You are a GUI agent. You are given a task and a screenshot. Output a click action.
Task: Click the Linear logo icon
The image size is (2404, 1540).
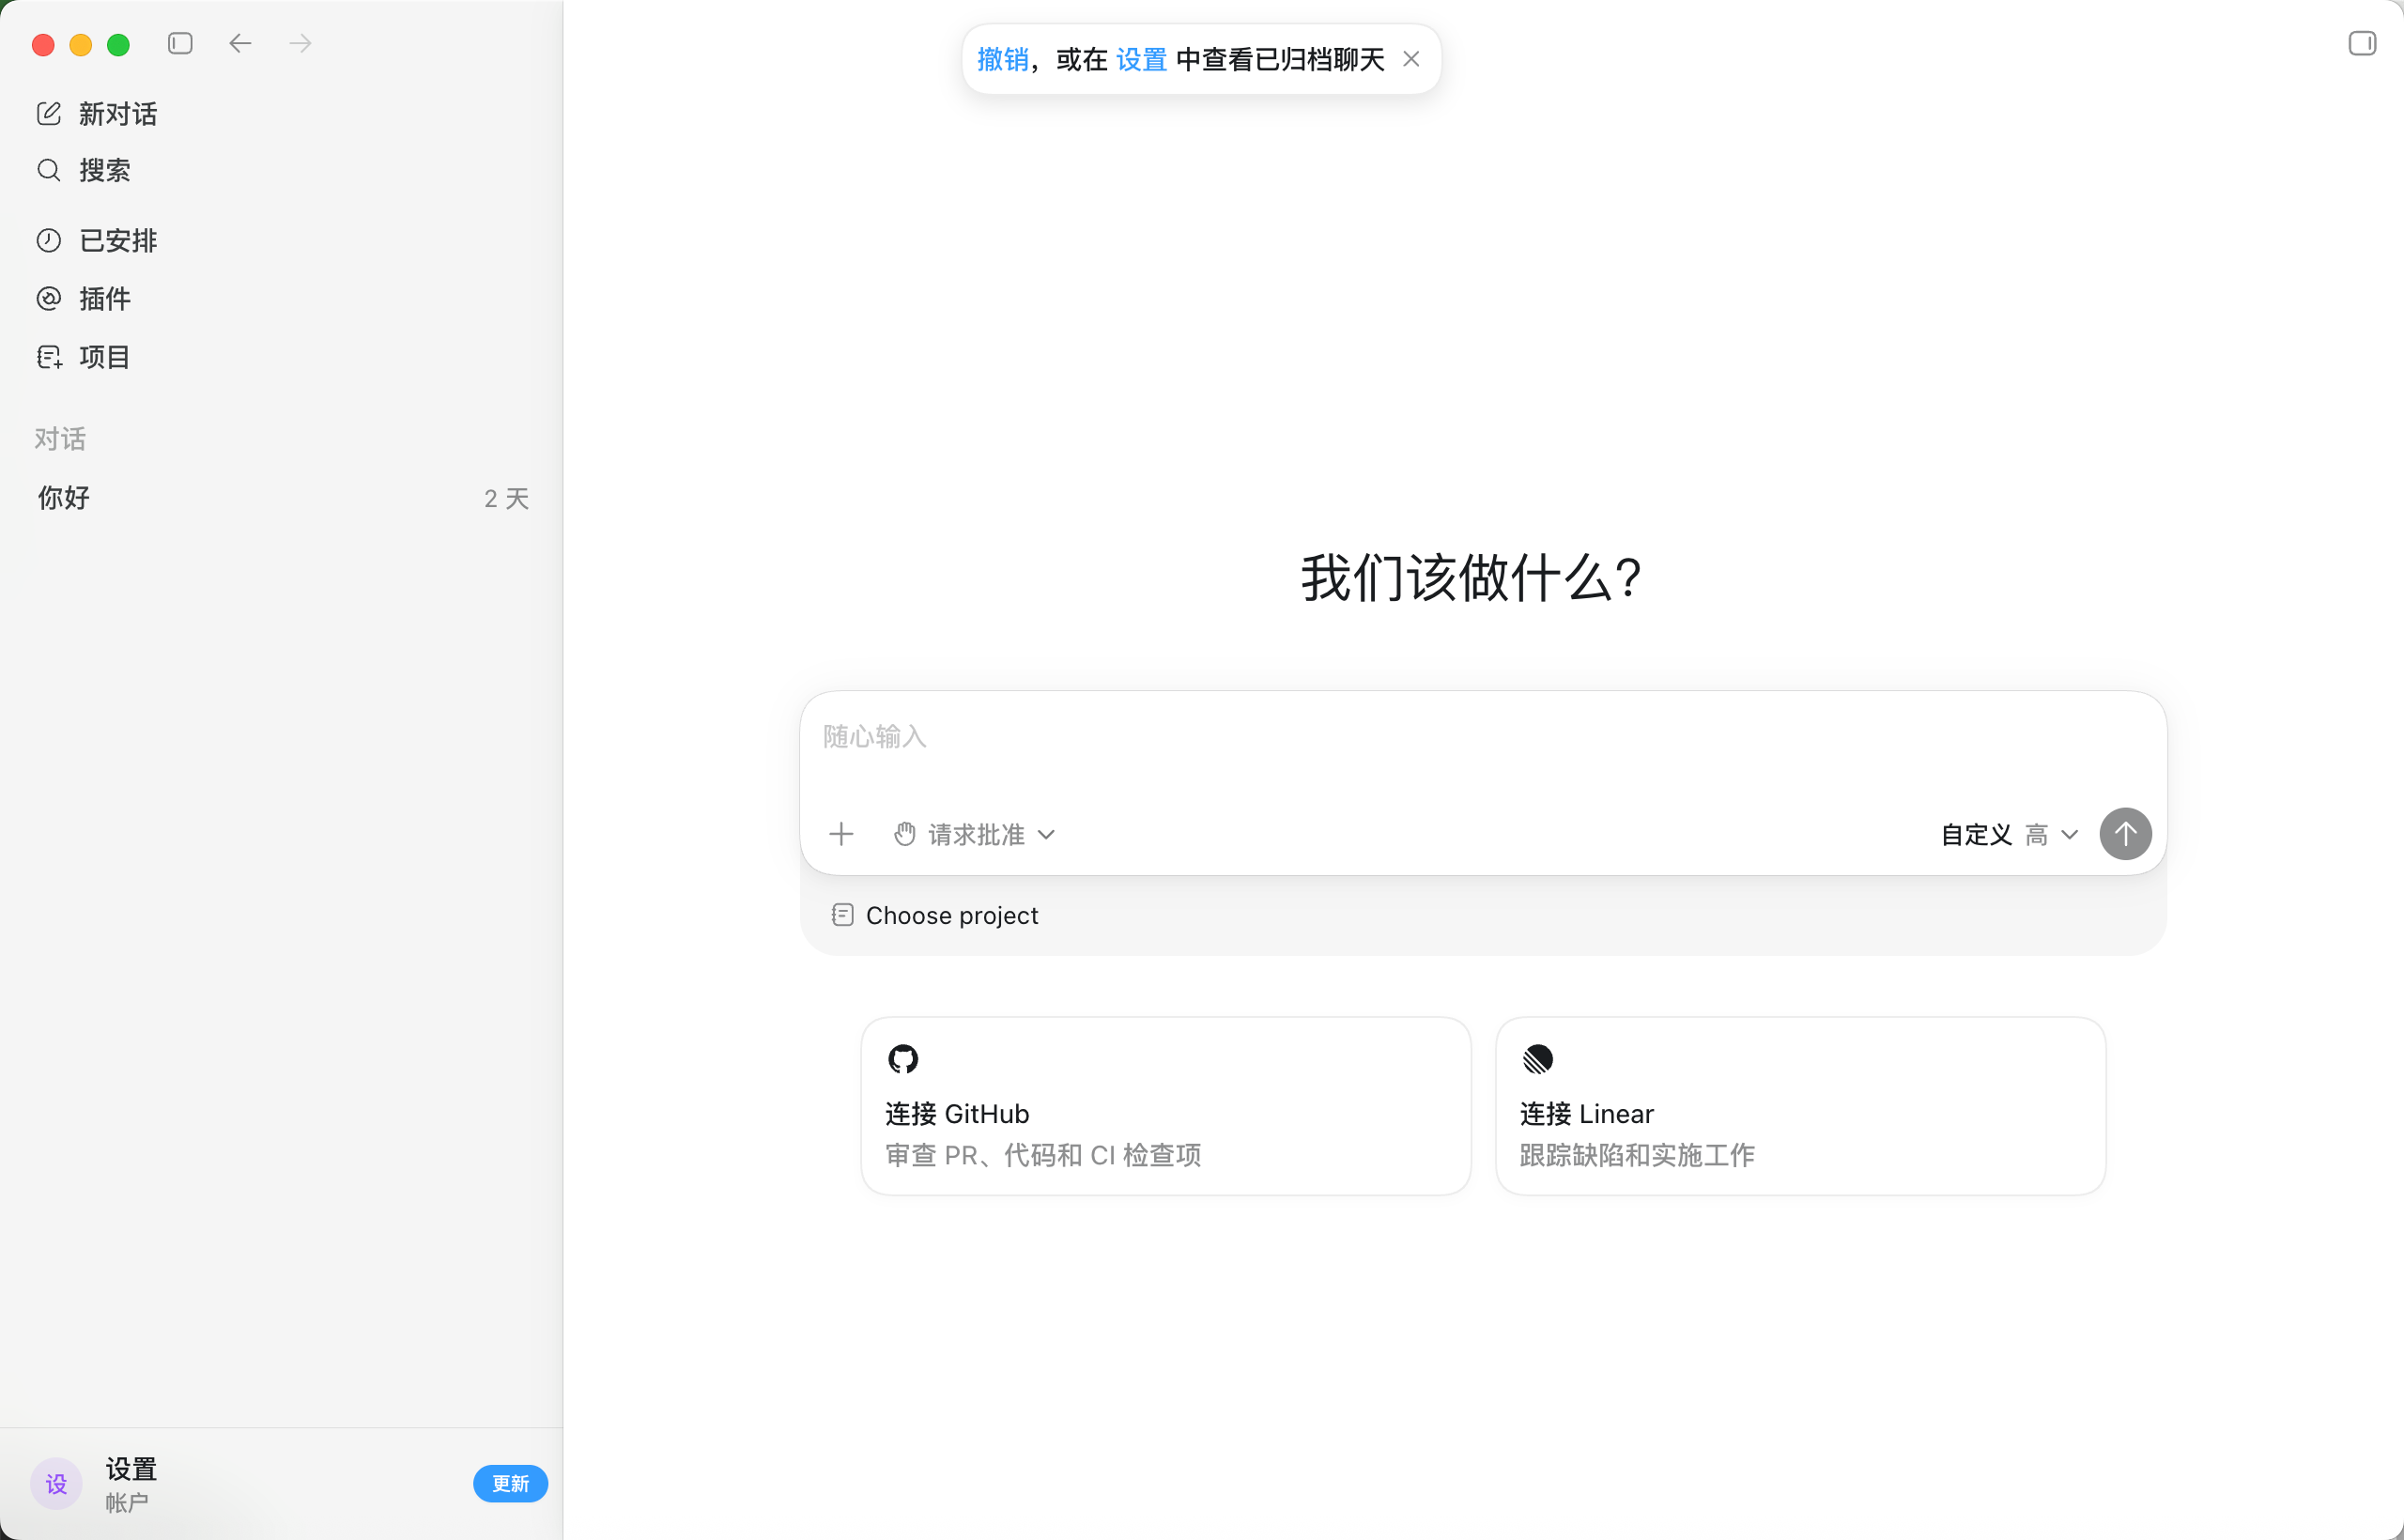(x=1538, y=1059)
